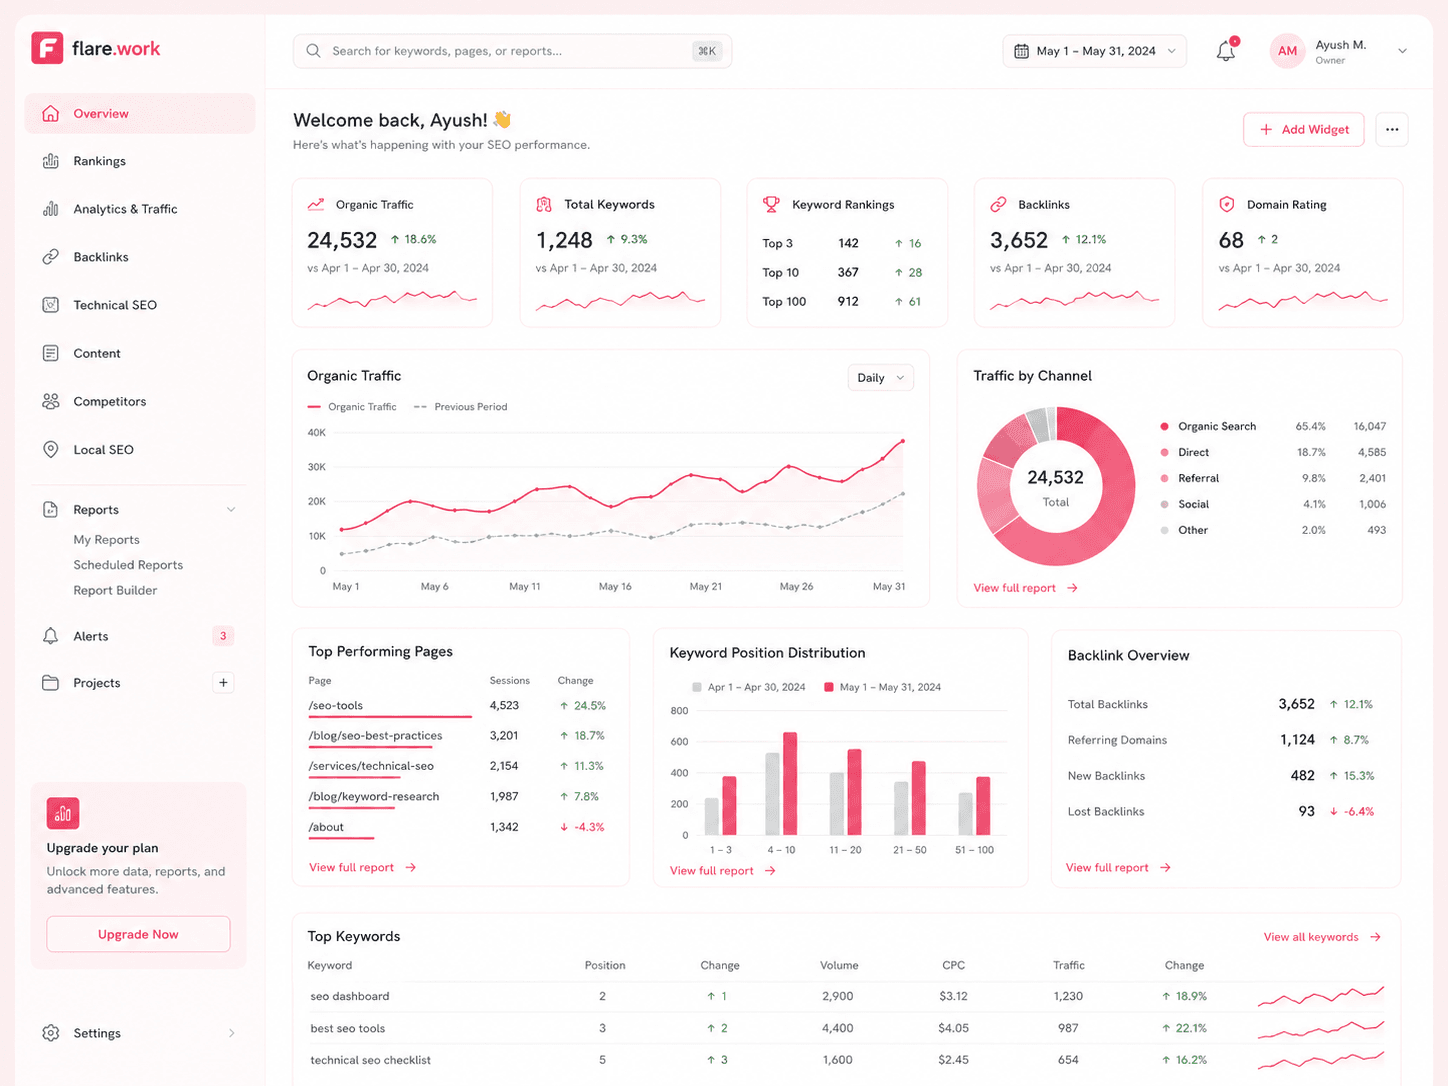Click View all keywords link
Viewport: 1448px width, 1086px height.
click(1322, 937)
